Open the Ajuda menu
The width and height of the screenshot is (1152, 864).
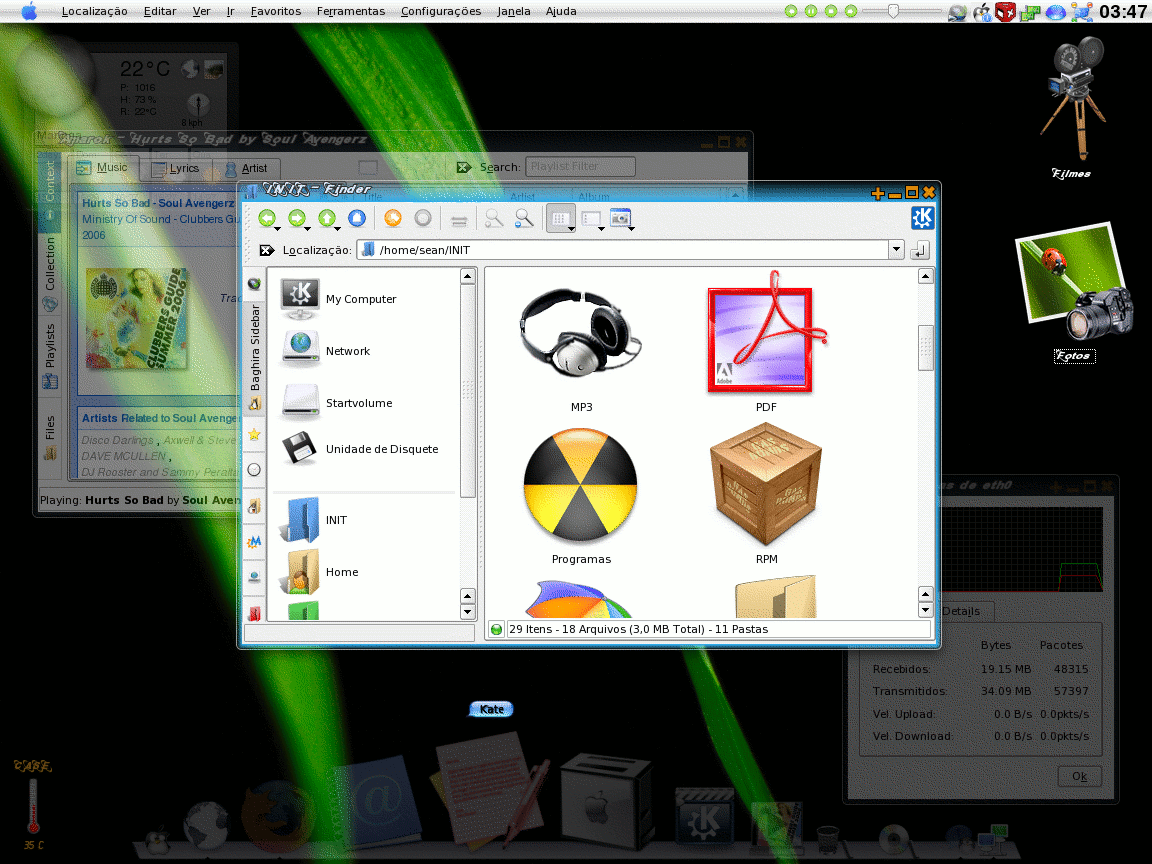pos(561,11)
